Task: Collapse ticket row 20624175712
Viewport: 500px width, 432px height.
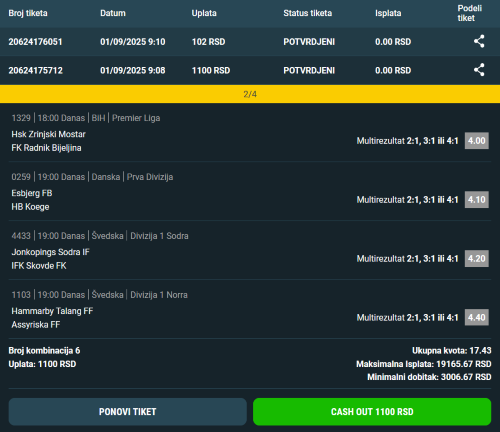Action: (250, 70)
